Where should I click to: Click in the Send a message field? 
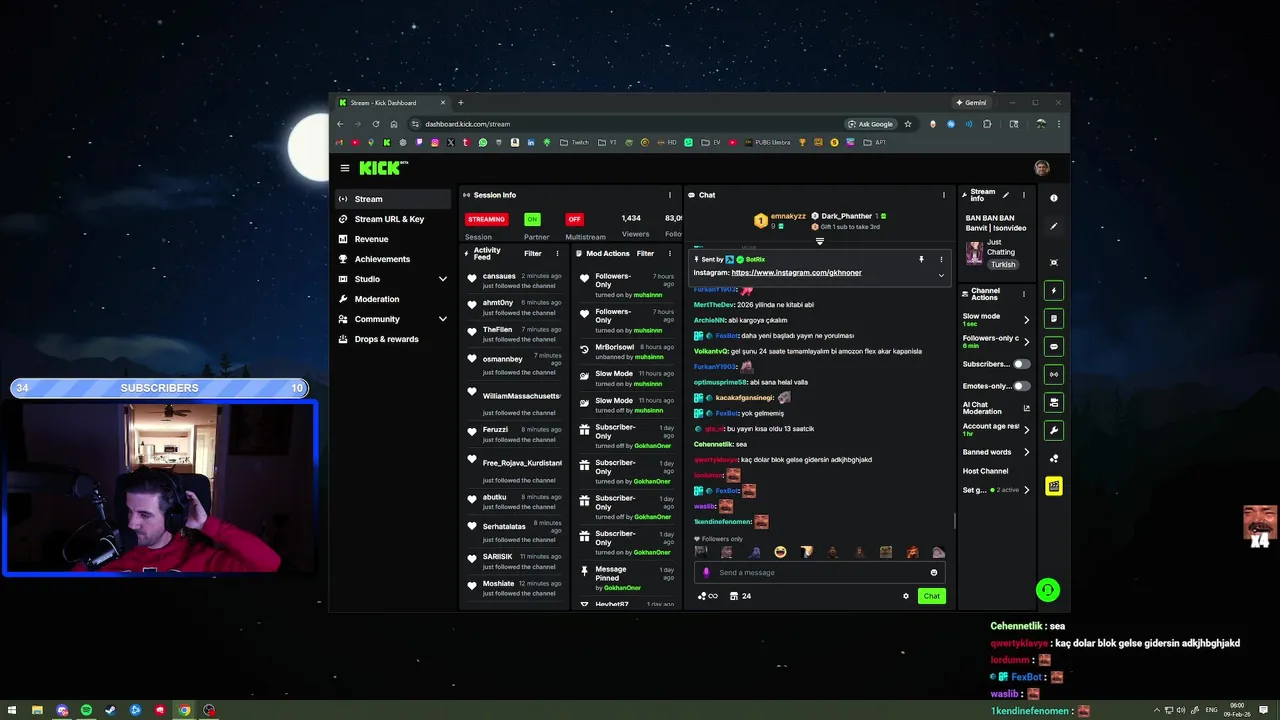(x=820, y=573)
